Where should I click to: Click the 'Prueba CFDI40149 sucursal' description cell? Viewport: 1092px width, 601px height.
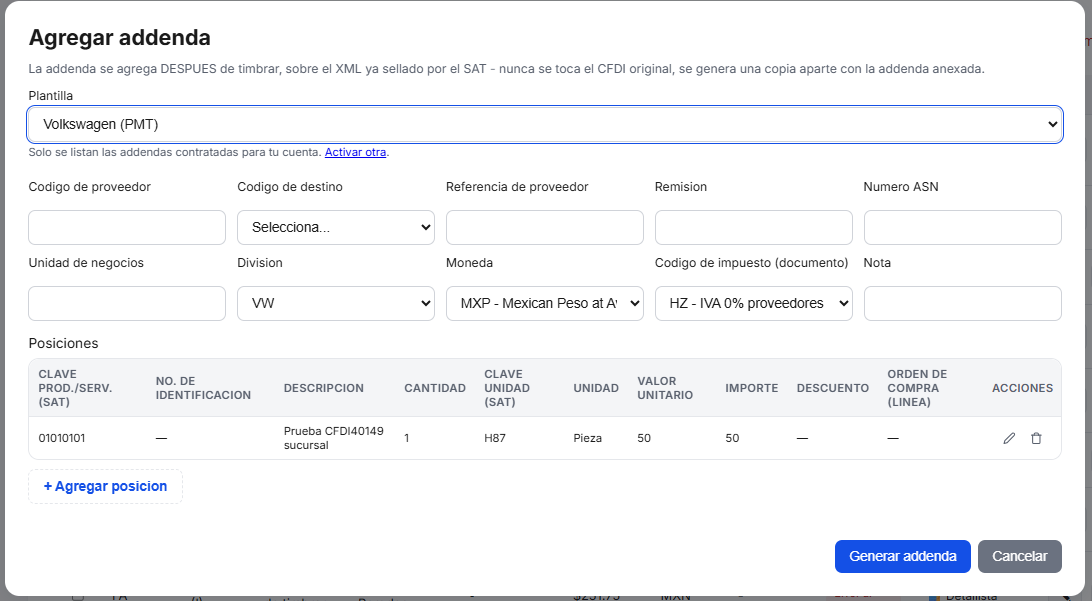click(334, 438)
